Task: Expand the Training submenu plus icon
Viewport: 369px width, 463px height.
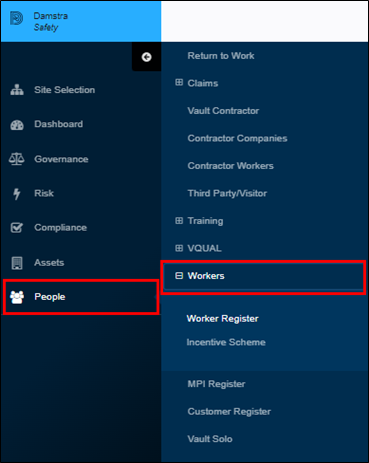Action: [179, 221]
